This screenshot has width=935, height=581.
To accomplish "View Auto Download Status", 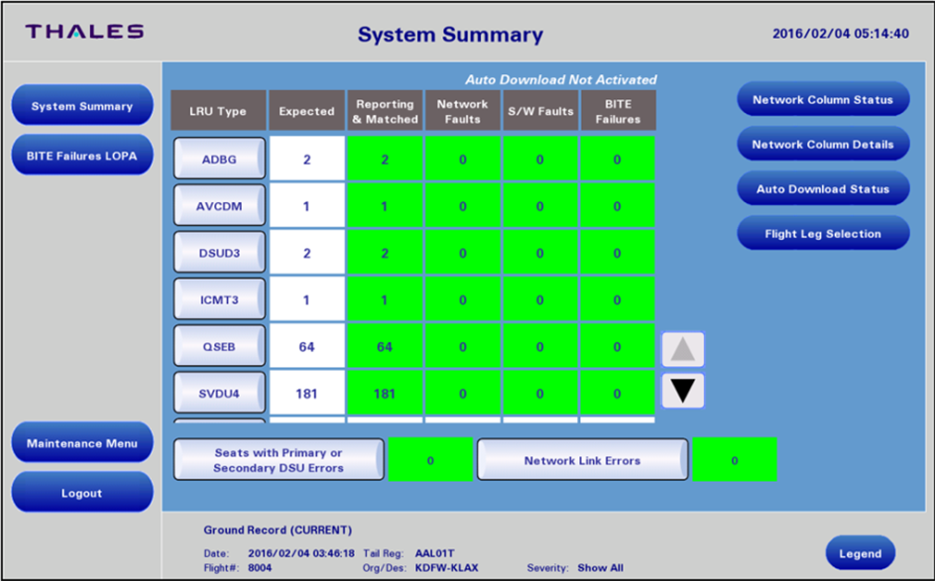I will (823, 189).
